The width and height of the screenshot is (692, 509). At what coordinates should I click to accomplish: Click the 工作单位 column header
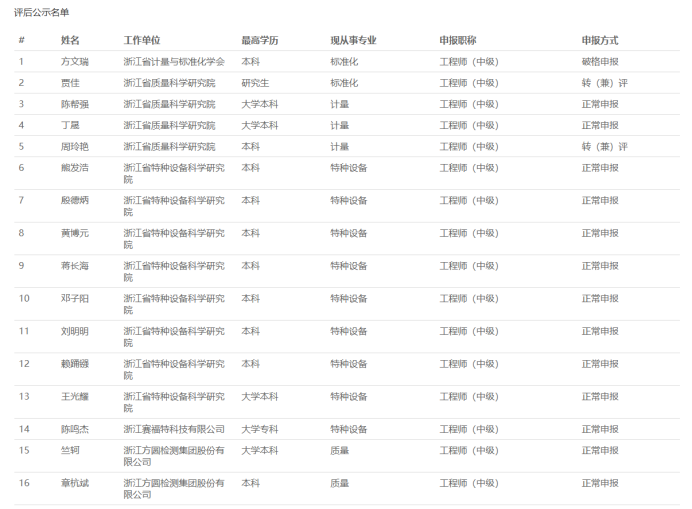tap(141, 40)
